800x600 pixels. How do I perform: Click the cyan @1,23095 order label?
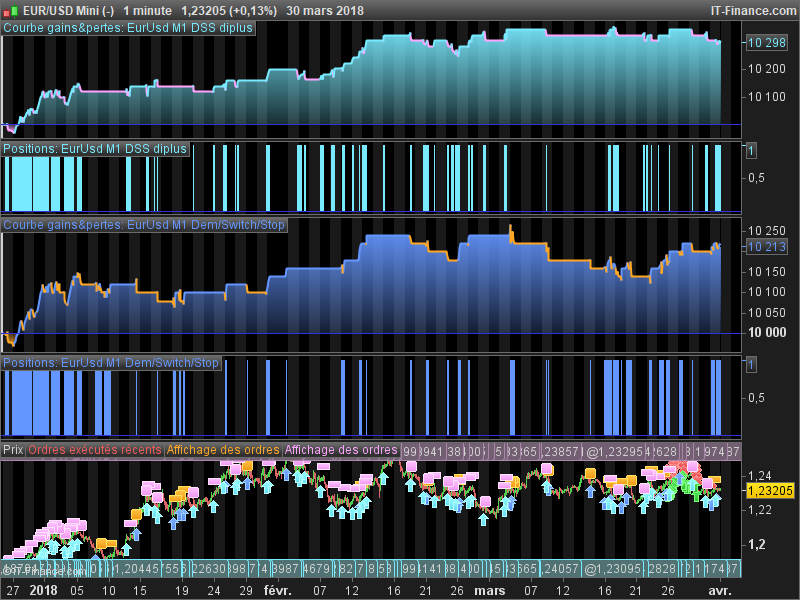(x=614, y=569)
